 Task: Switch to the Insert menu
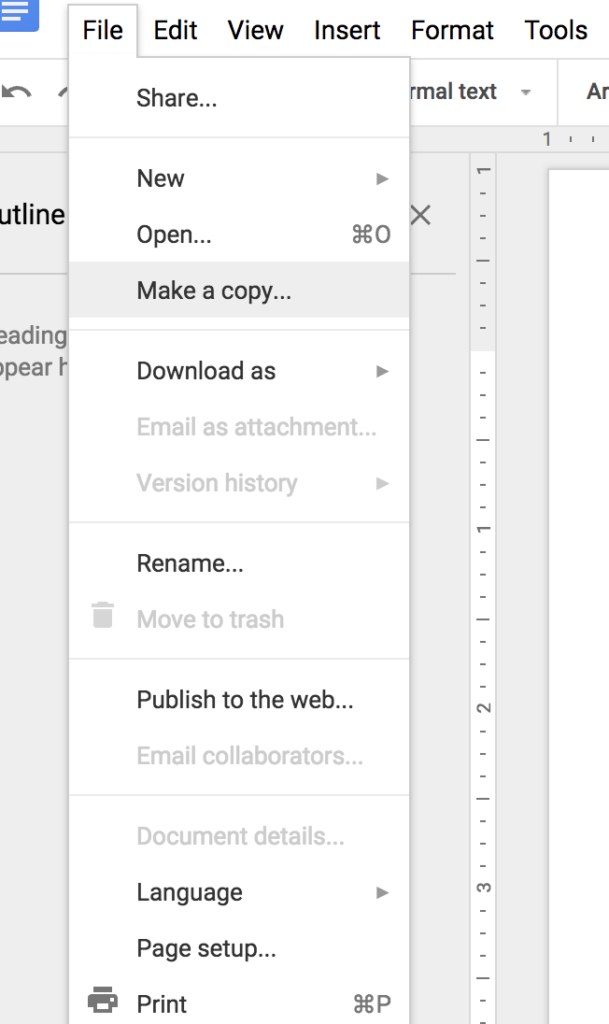click(347, 30)
